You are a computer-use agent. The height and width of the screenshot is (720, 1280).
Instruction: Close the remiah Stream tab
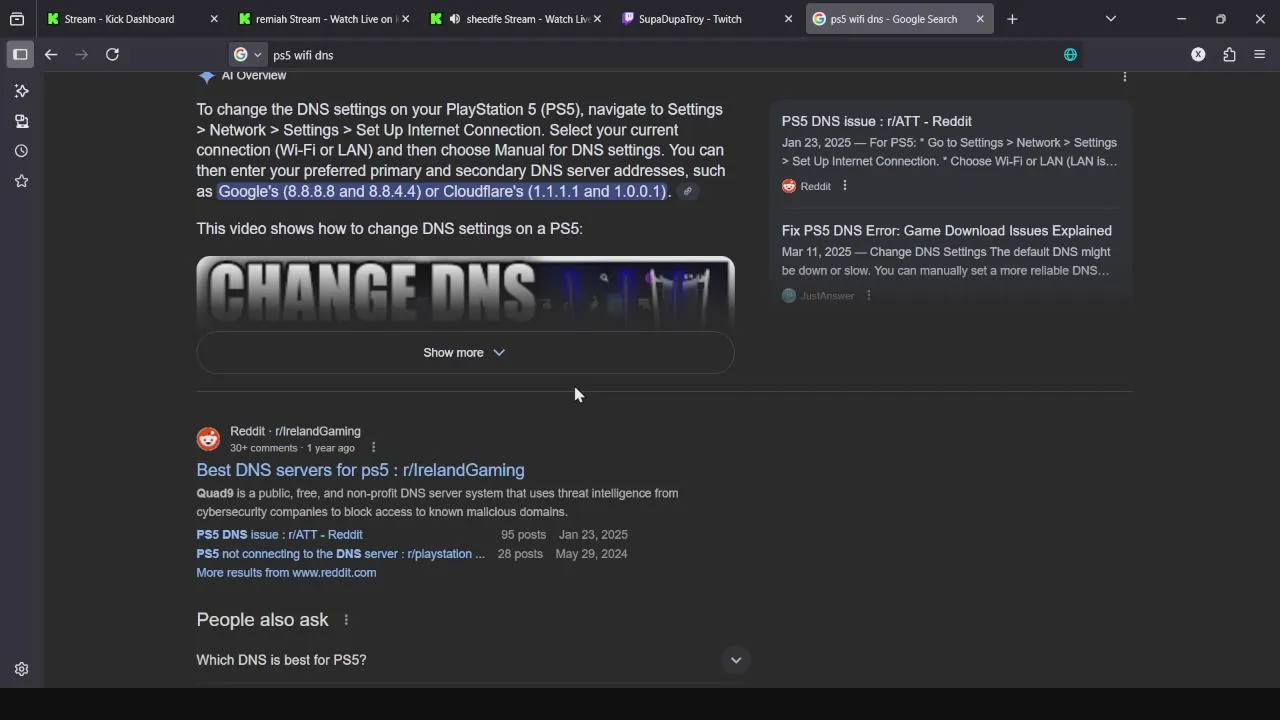pyautogui.click(x=405, y=19)
